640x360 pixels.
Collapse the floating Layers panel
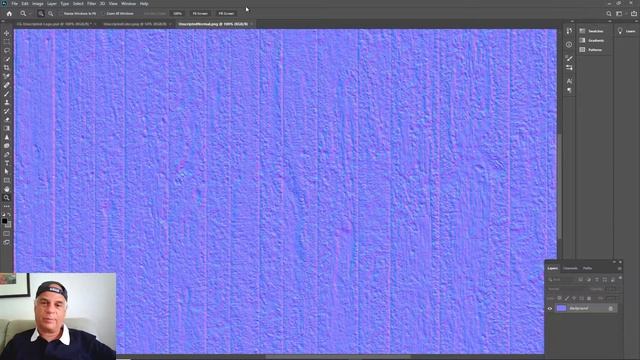click(614, 262)
